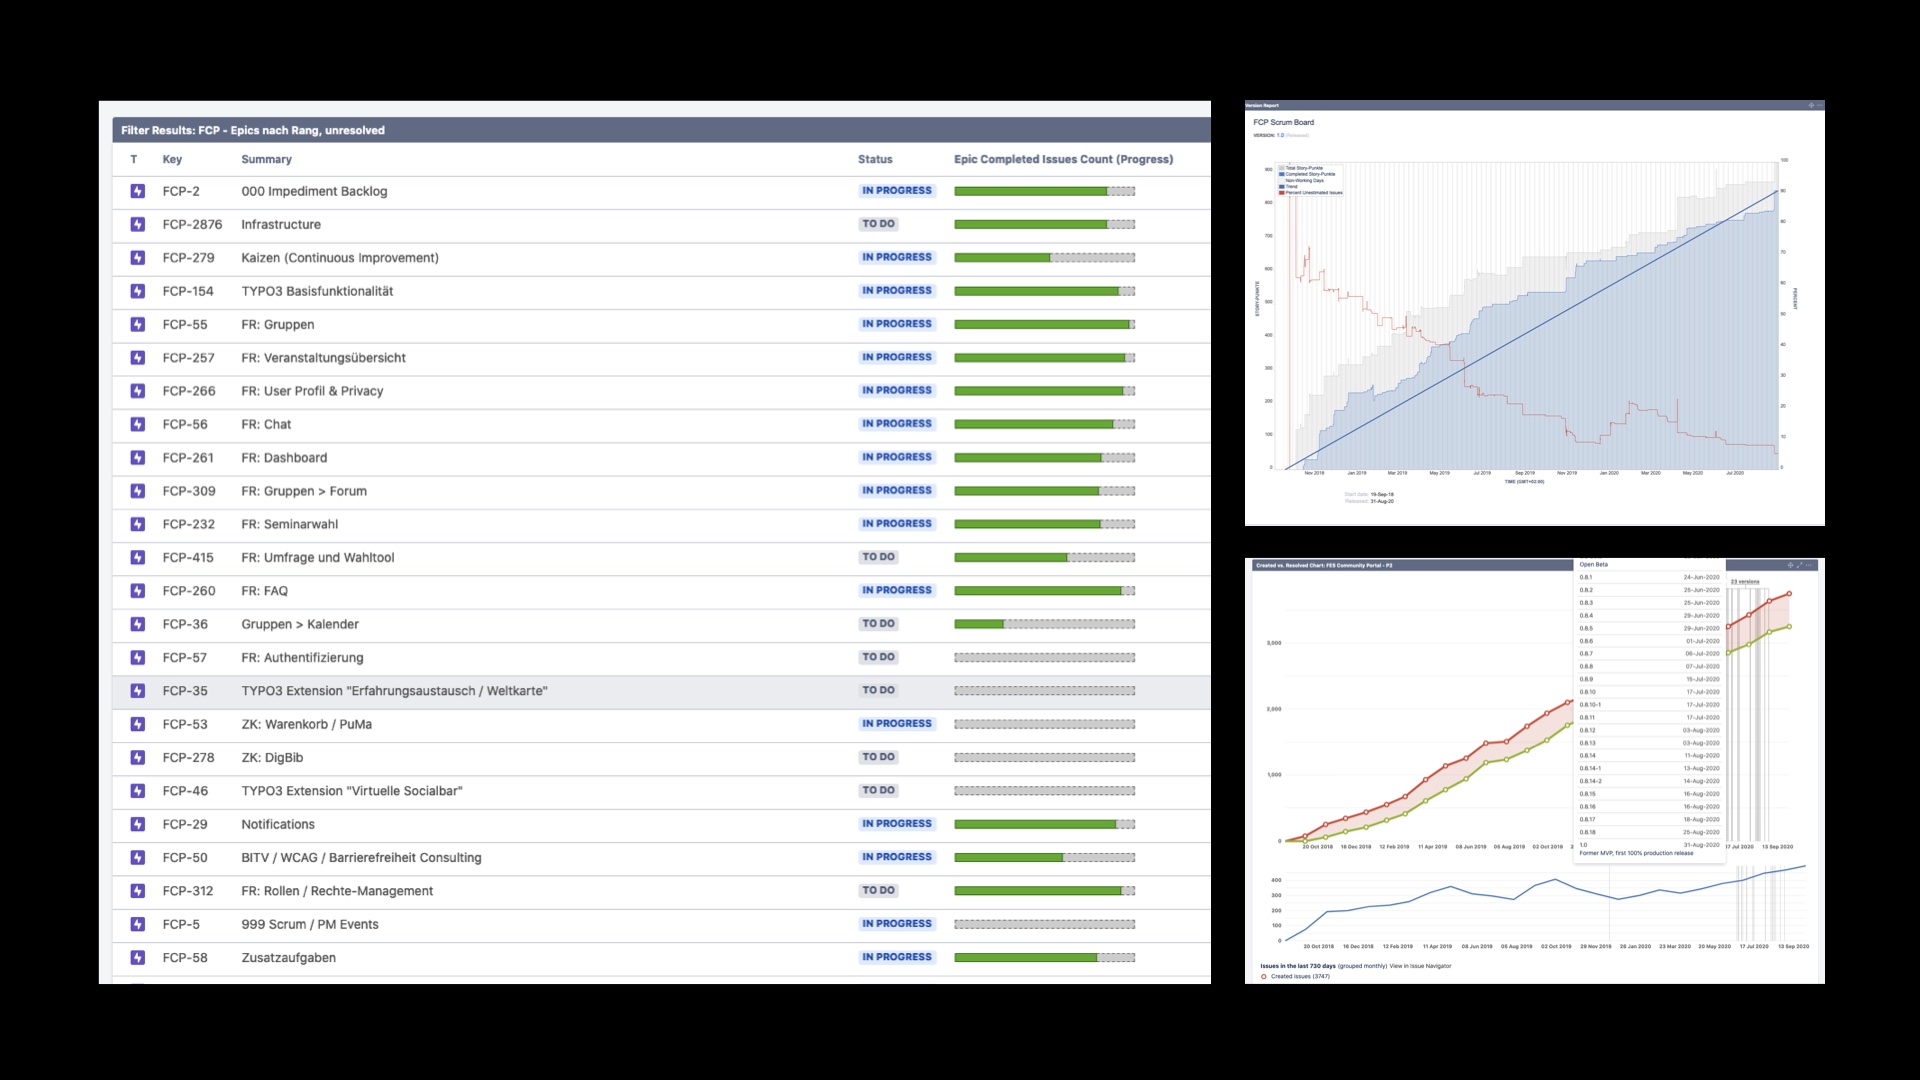Viewport: 1920px width, 1080px height.
Task: Expand the 23 versions marker on chart
Action: pyautogui.click(x=1745, y=581)
